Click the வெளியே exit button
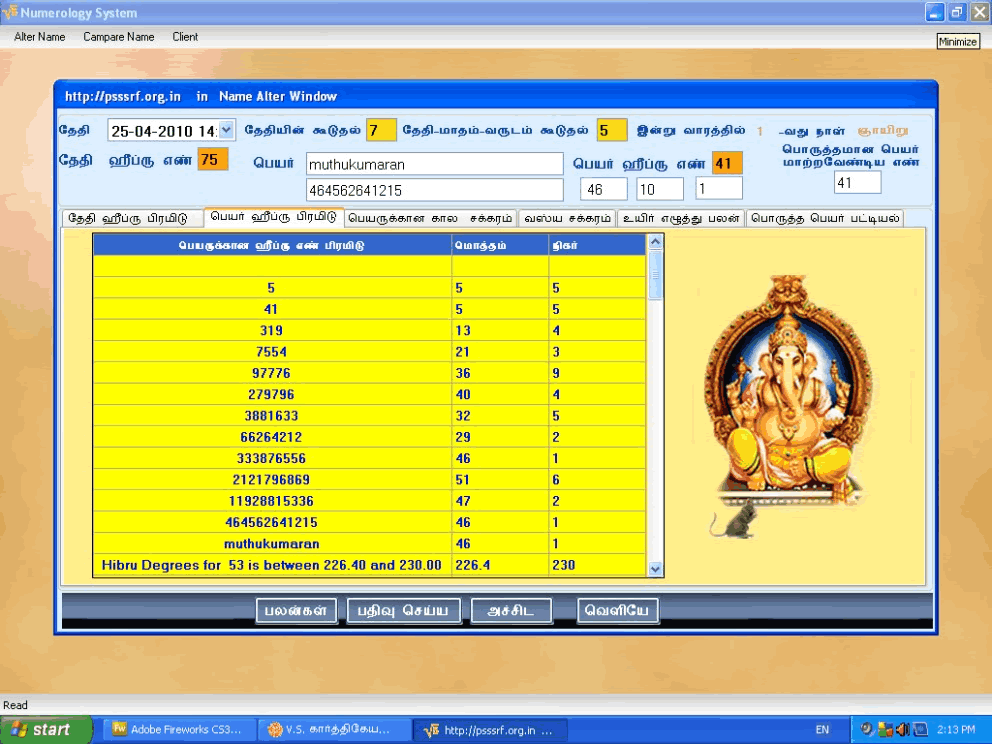Screen dimensions: 992x744 tap(617, 611)
